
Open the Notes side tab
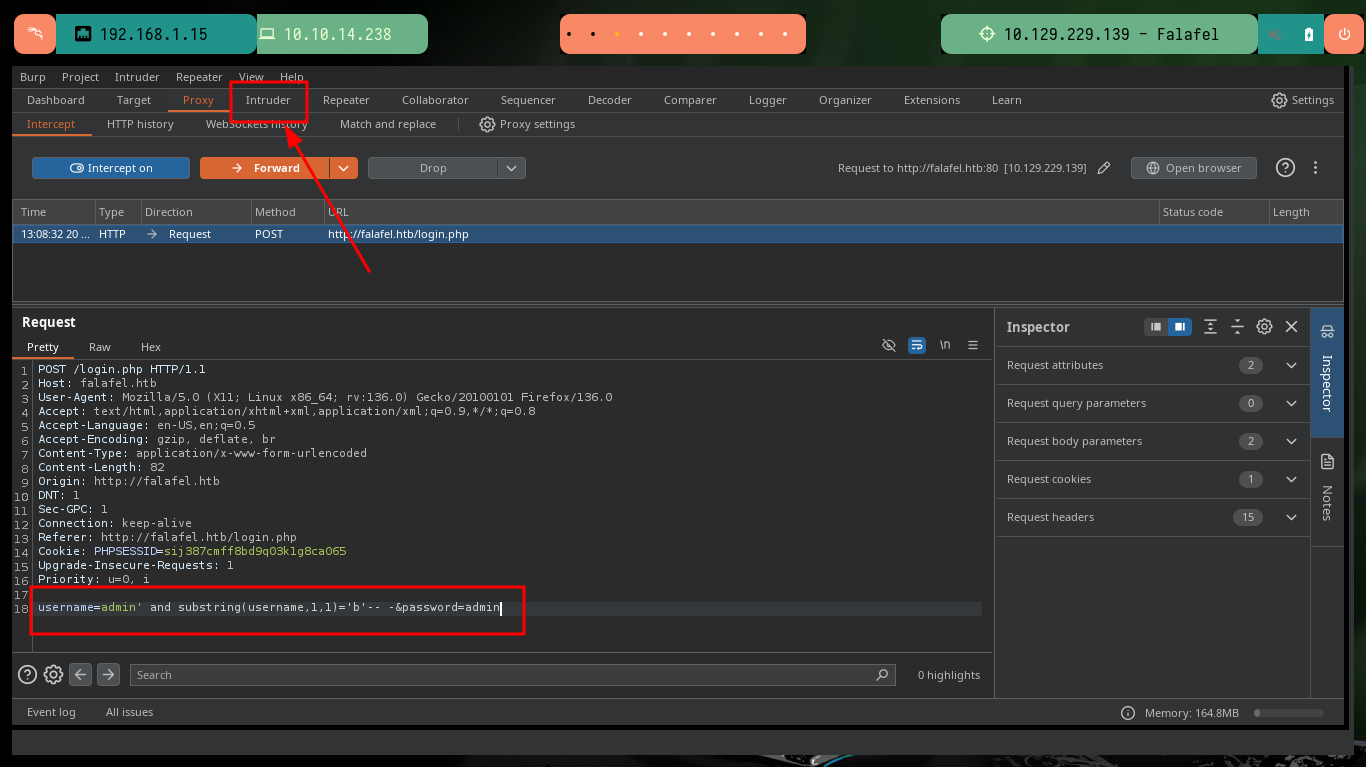(x=1327, y=490)
